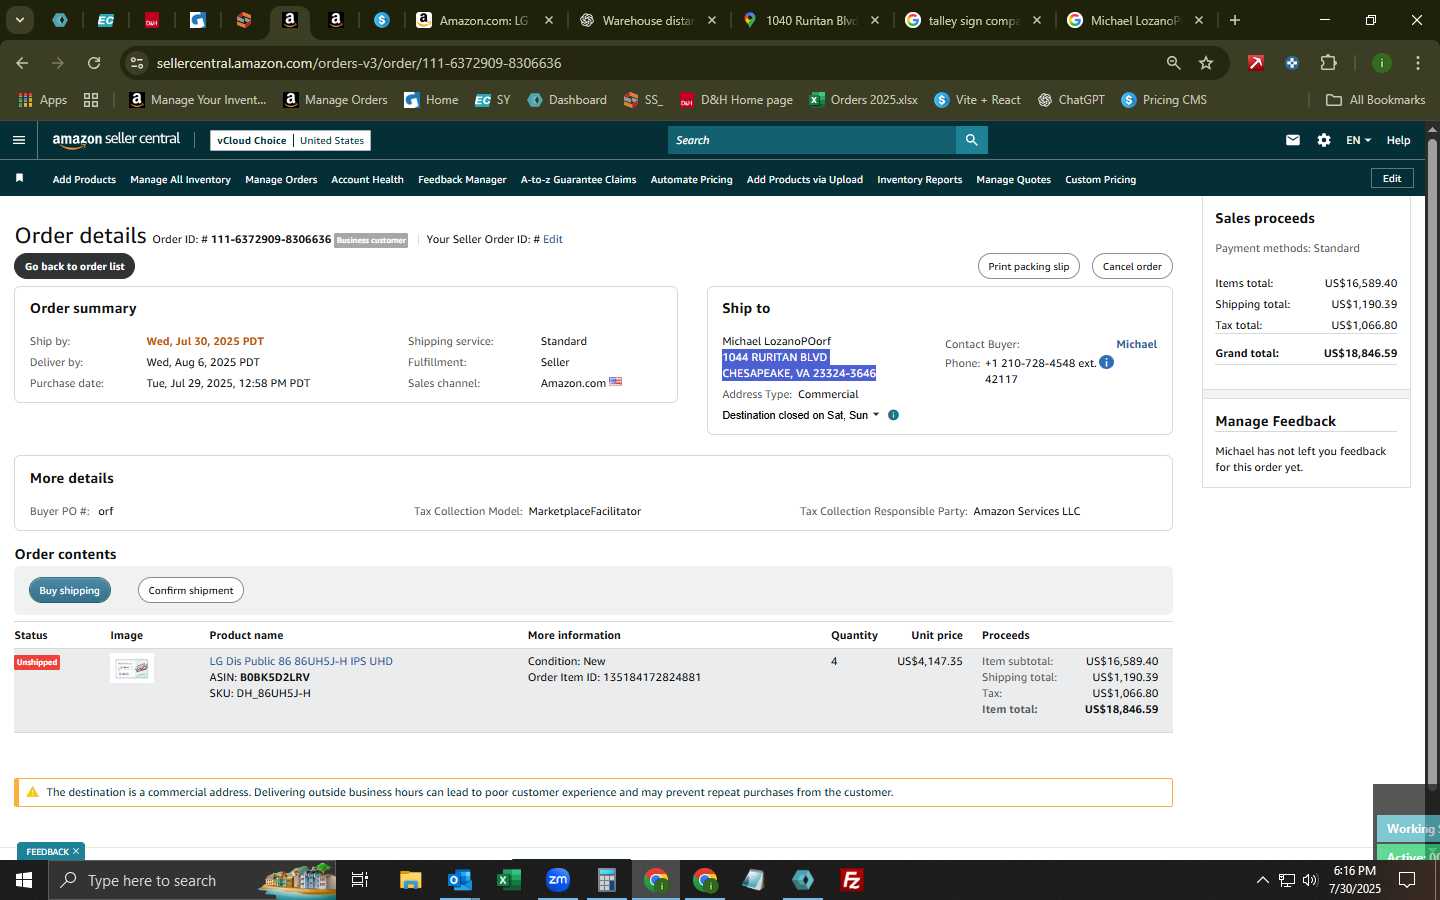
Task: Switch to the Amazon.com: LG tab
Action: 484,20
